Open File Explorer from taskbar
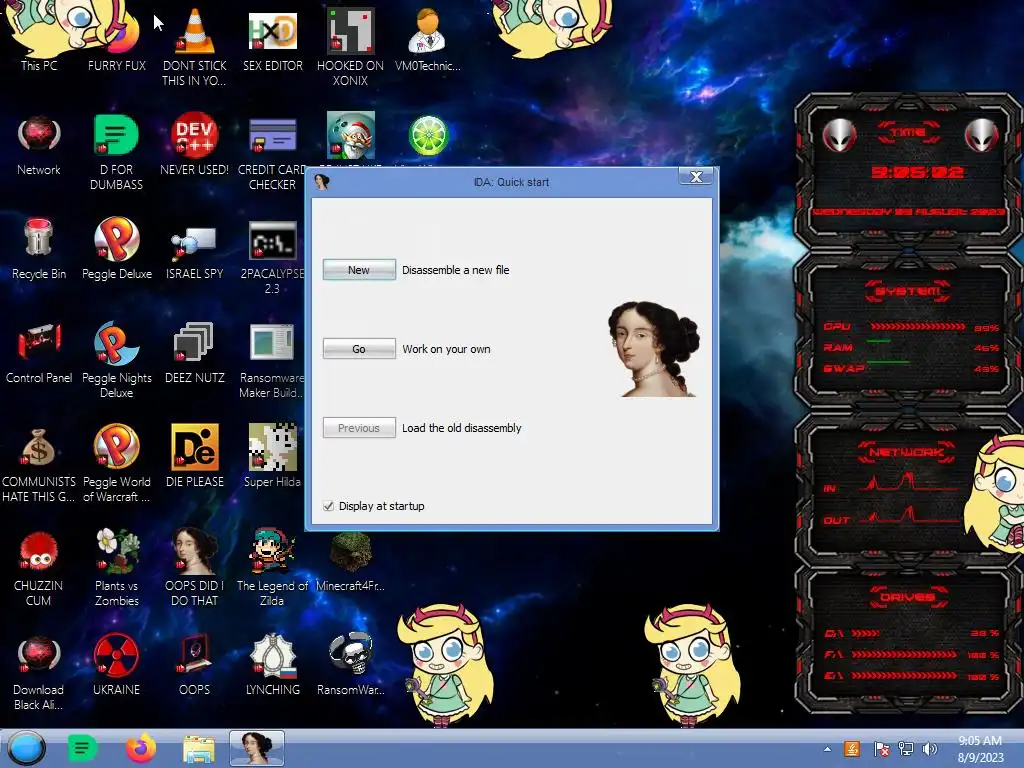Viewport: 1024px width, 768px height. point(199,749)
